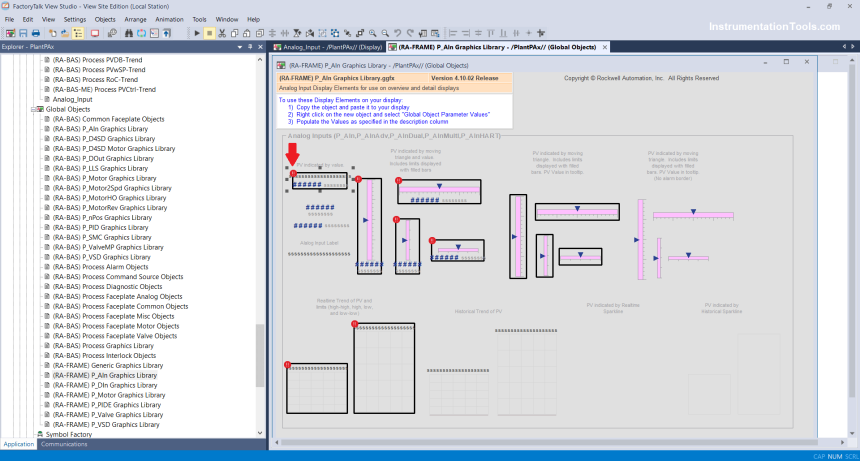This screenshot has height=461, width=860.
Task: Click the Group objects toolbar icon
Action: 322,33
